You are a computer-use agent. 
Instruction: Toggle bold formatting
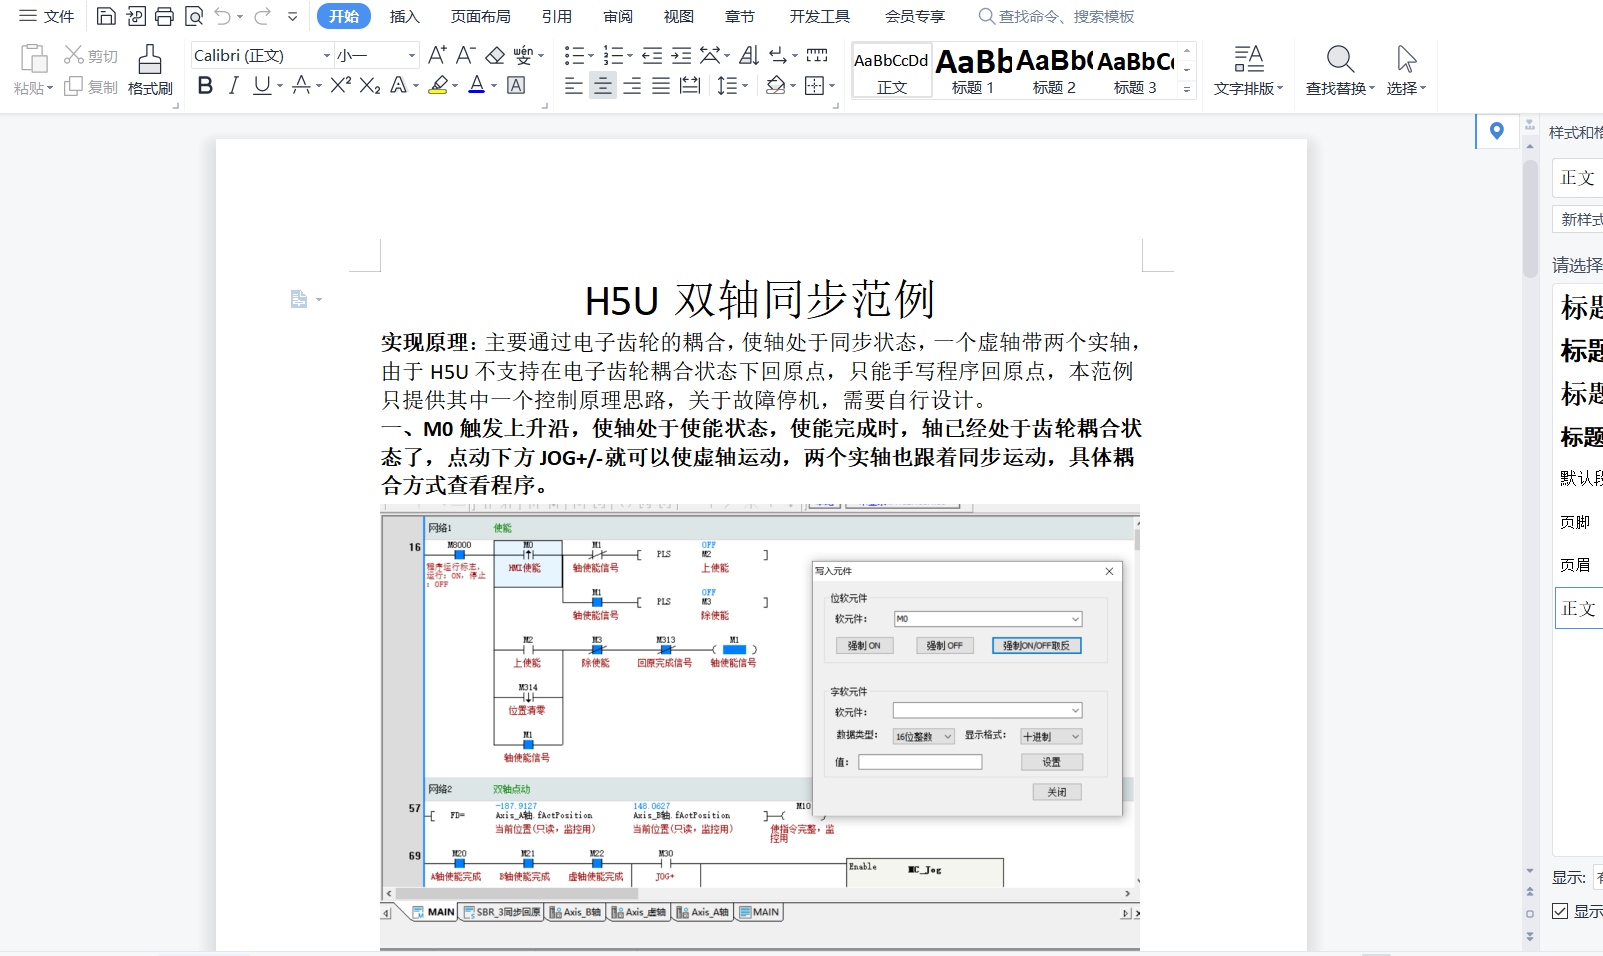point(205,86)
